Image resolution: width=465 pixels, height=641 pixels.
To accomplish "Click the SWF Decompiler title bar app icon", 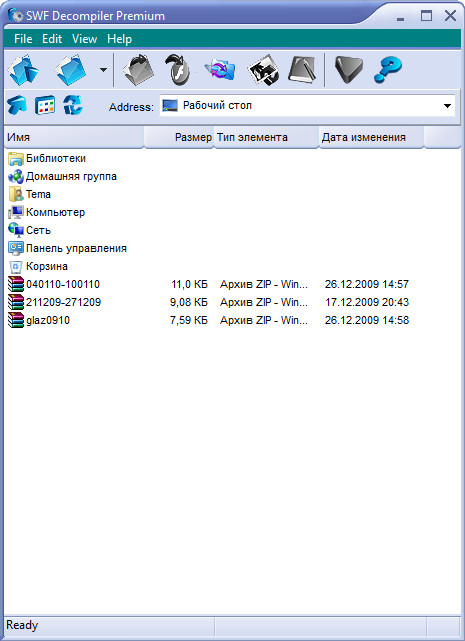I will (16, 16).
